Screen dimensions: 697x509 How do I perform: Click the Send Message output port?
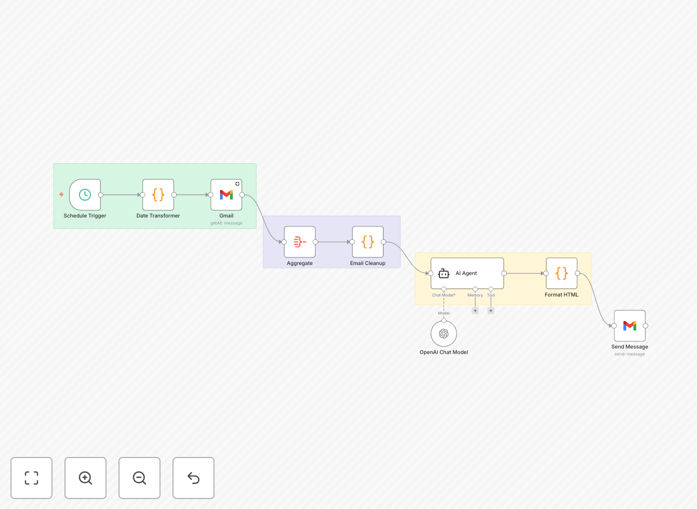(x=645, y=326)
